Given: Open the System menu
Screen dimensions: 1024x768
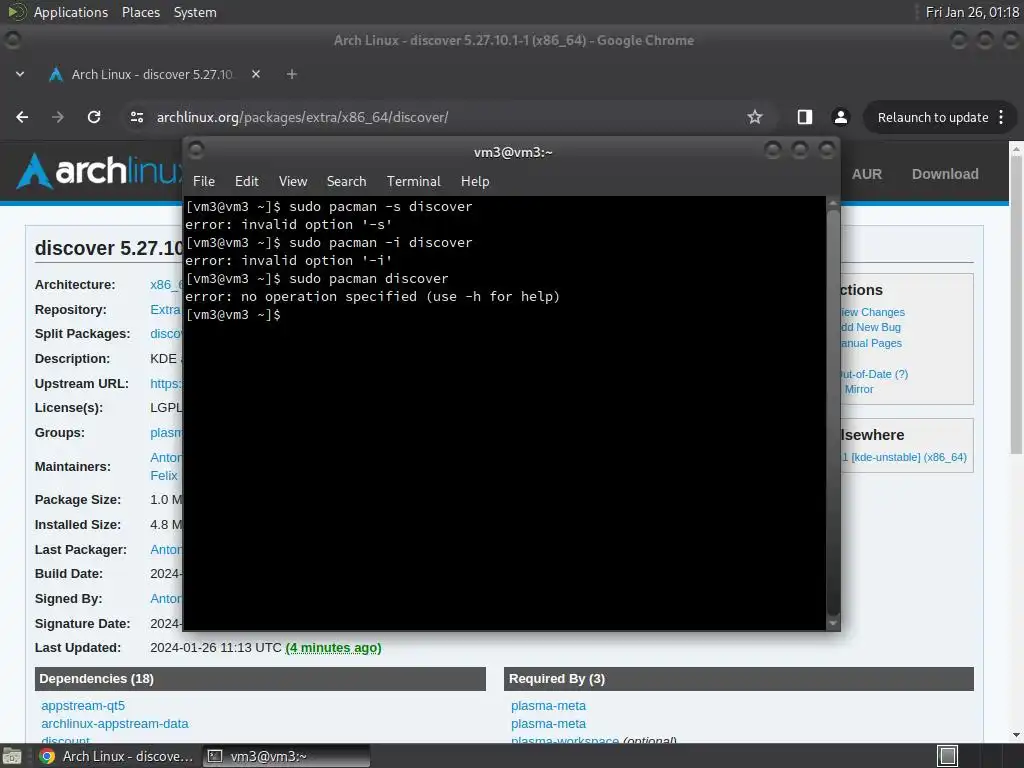Looking at the screenshot, I should click(195, 12).
